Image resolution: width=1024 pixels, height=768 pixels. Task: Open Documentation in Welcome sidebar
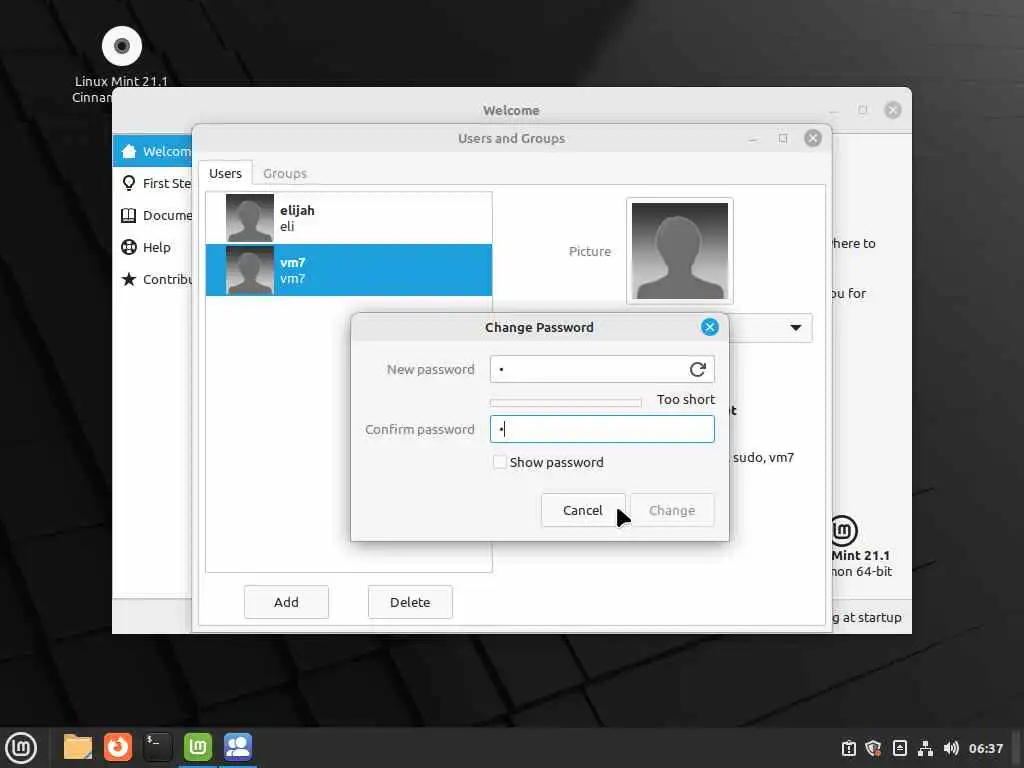153,216
